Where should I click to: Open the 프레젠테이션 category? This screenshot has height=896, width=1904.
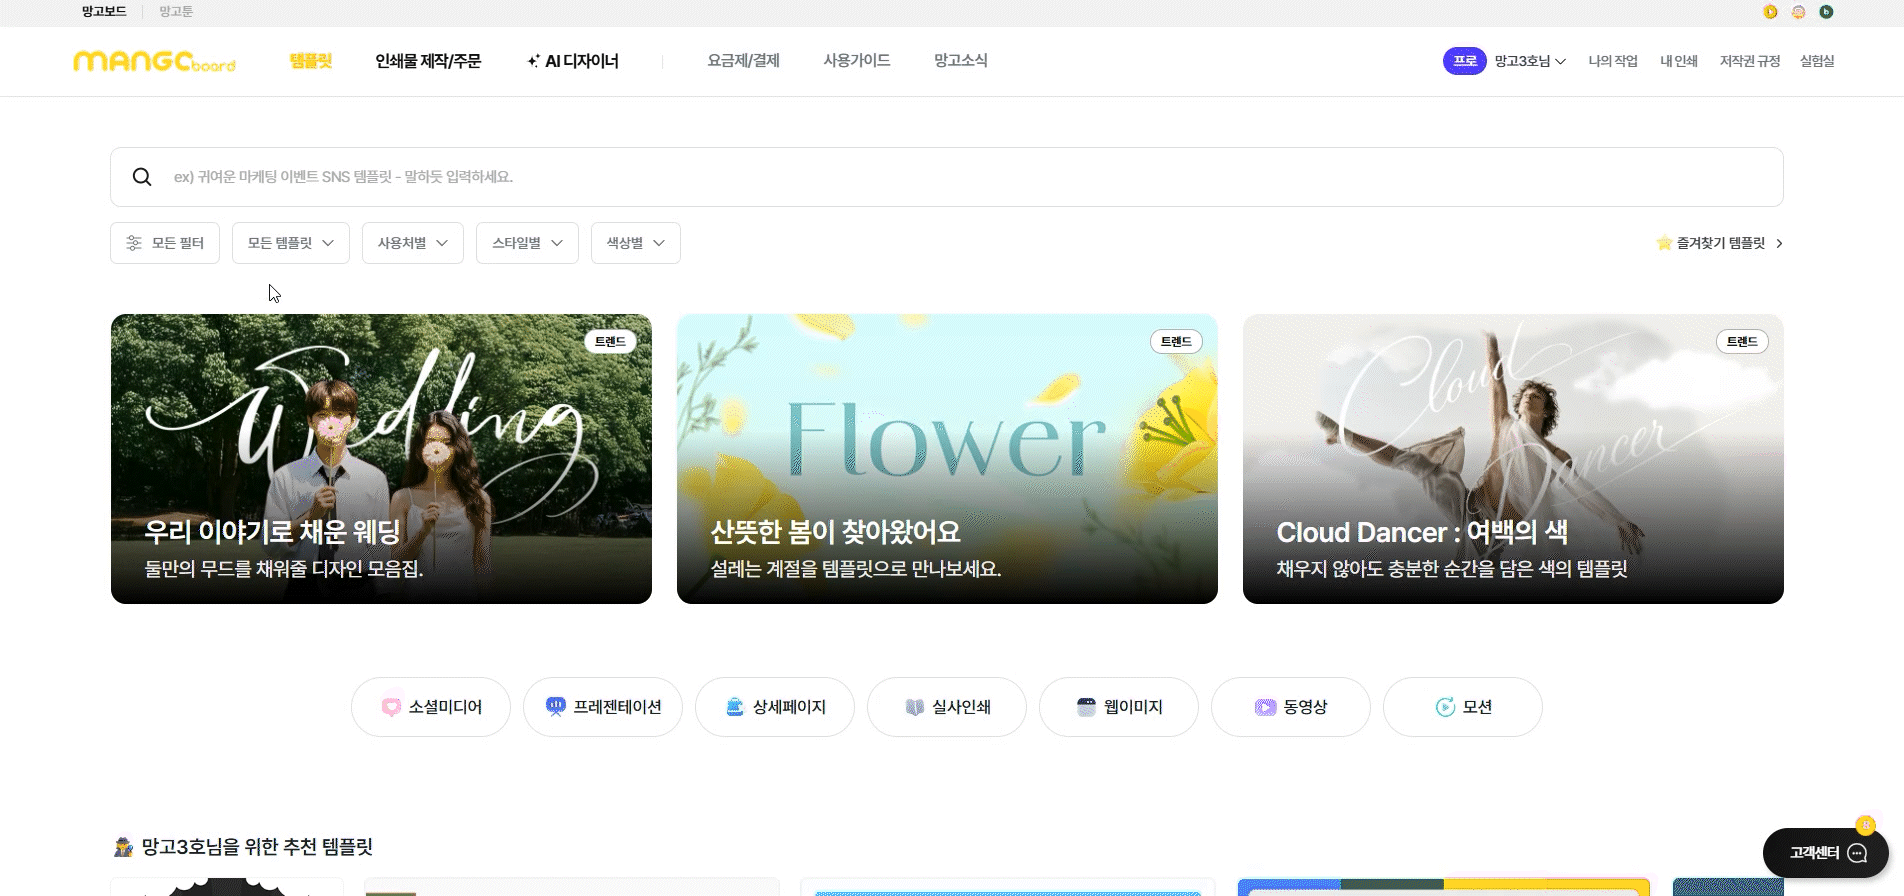tap(603, 707)
